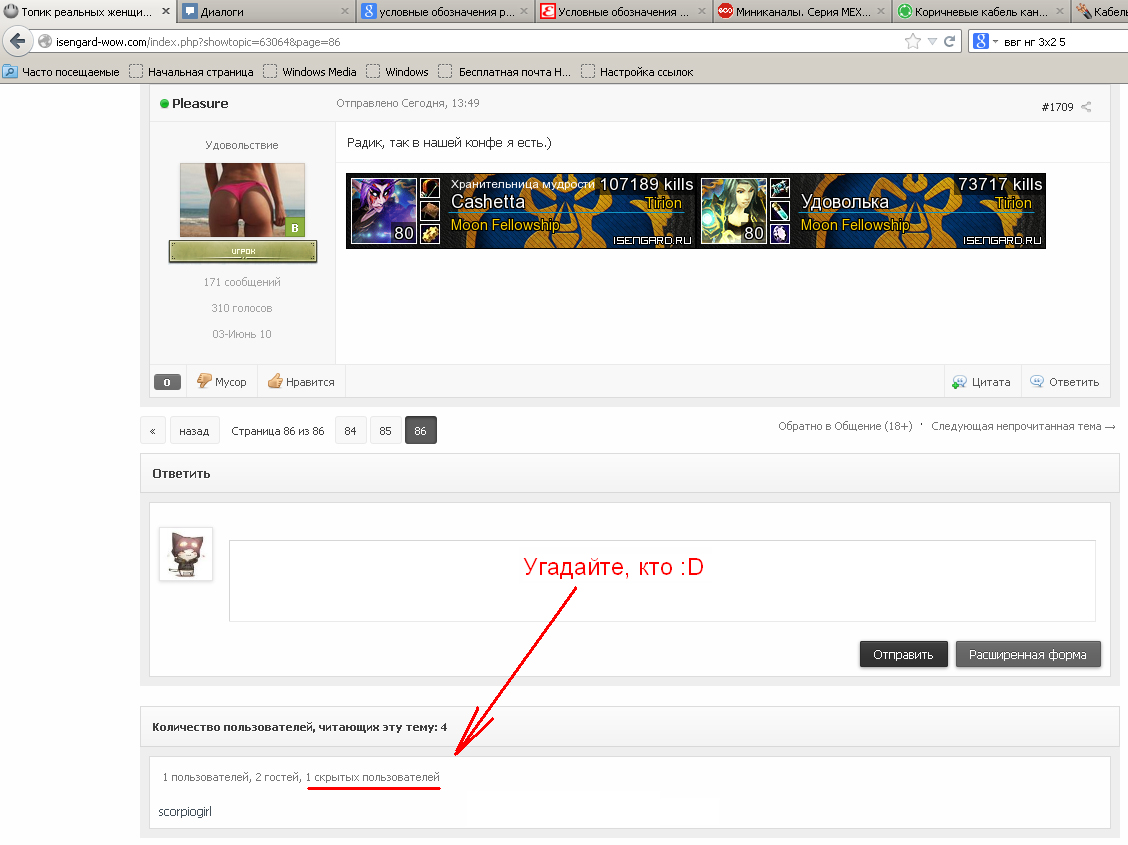The width and height of the screenshot is (1128, 845).
Task: Bookmark this page with the star icon
Action: (912, 42)
